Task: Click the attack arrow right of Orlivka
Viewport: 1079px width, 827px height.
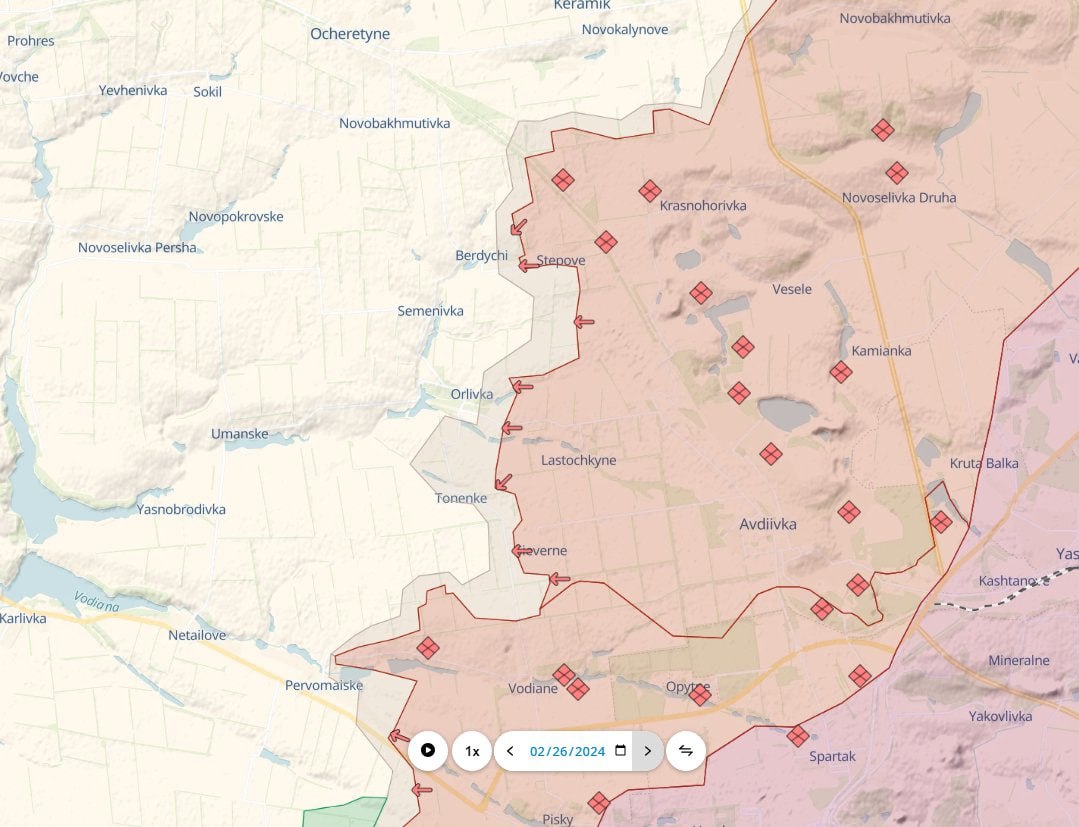Action: (x=522, y=387)
